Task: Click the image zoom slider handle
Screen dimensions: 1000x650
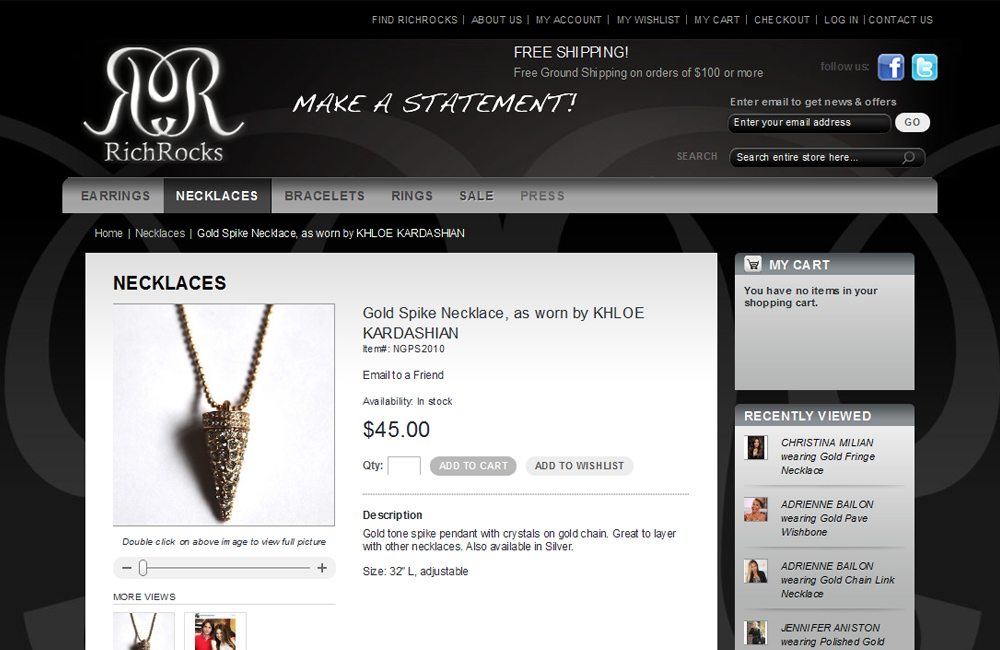Action: (x=143, y=568)
